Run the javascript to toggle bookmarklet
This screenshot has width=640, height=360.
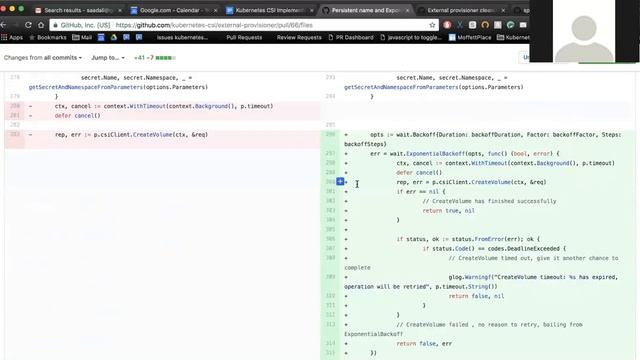411,37
